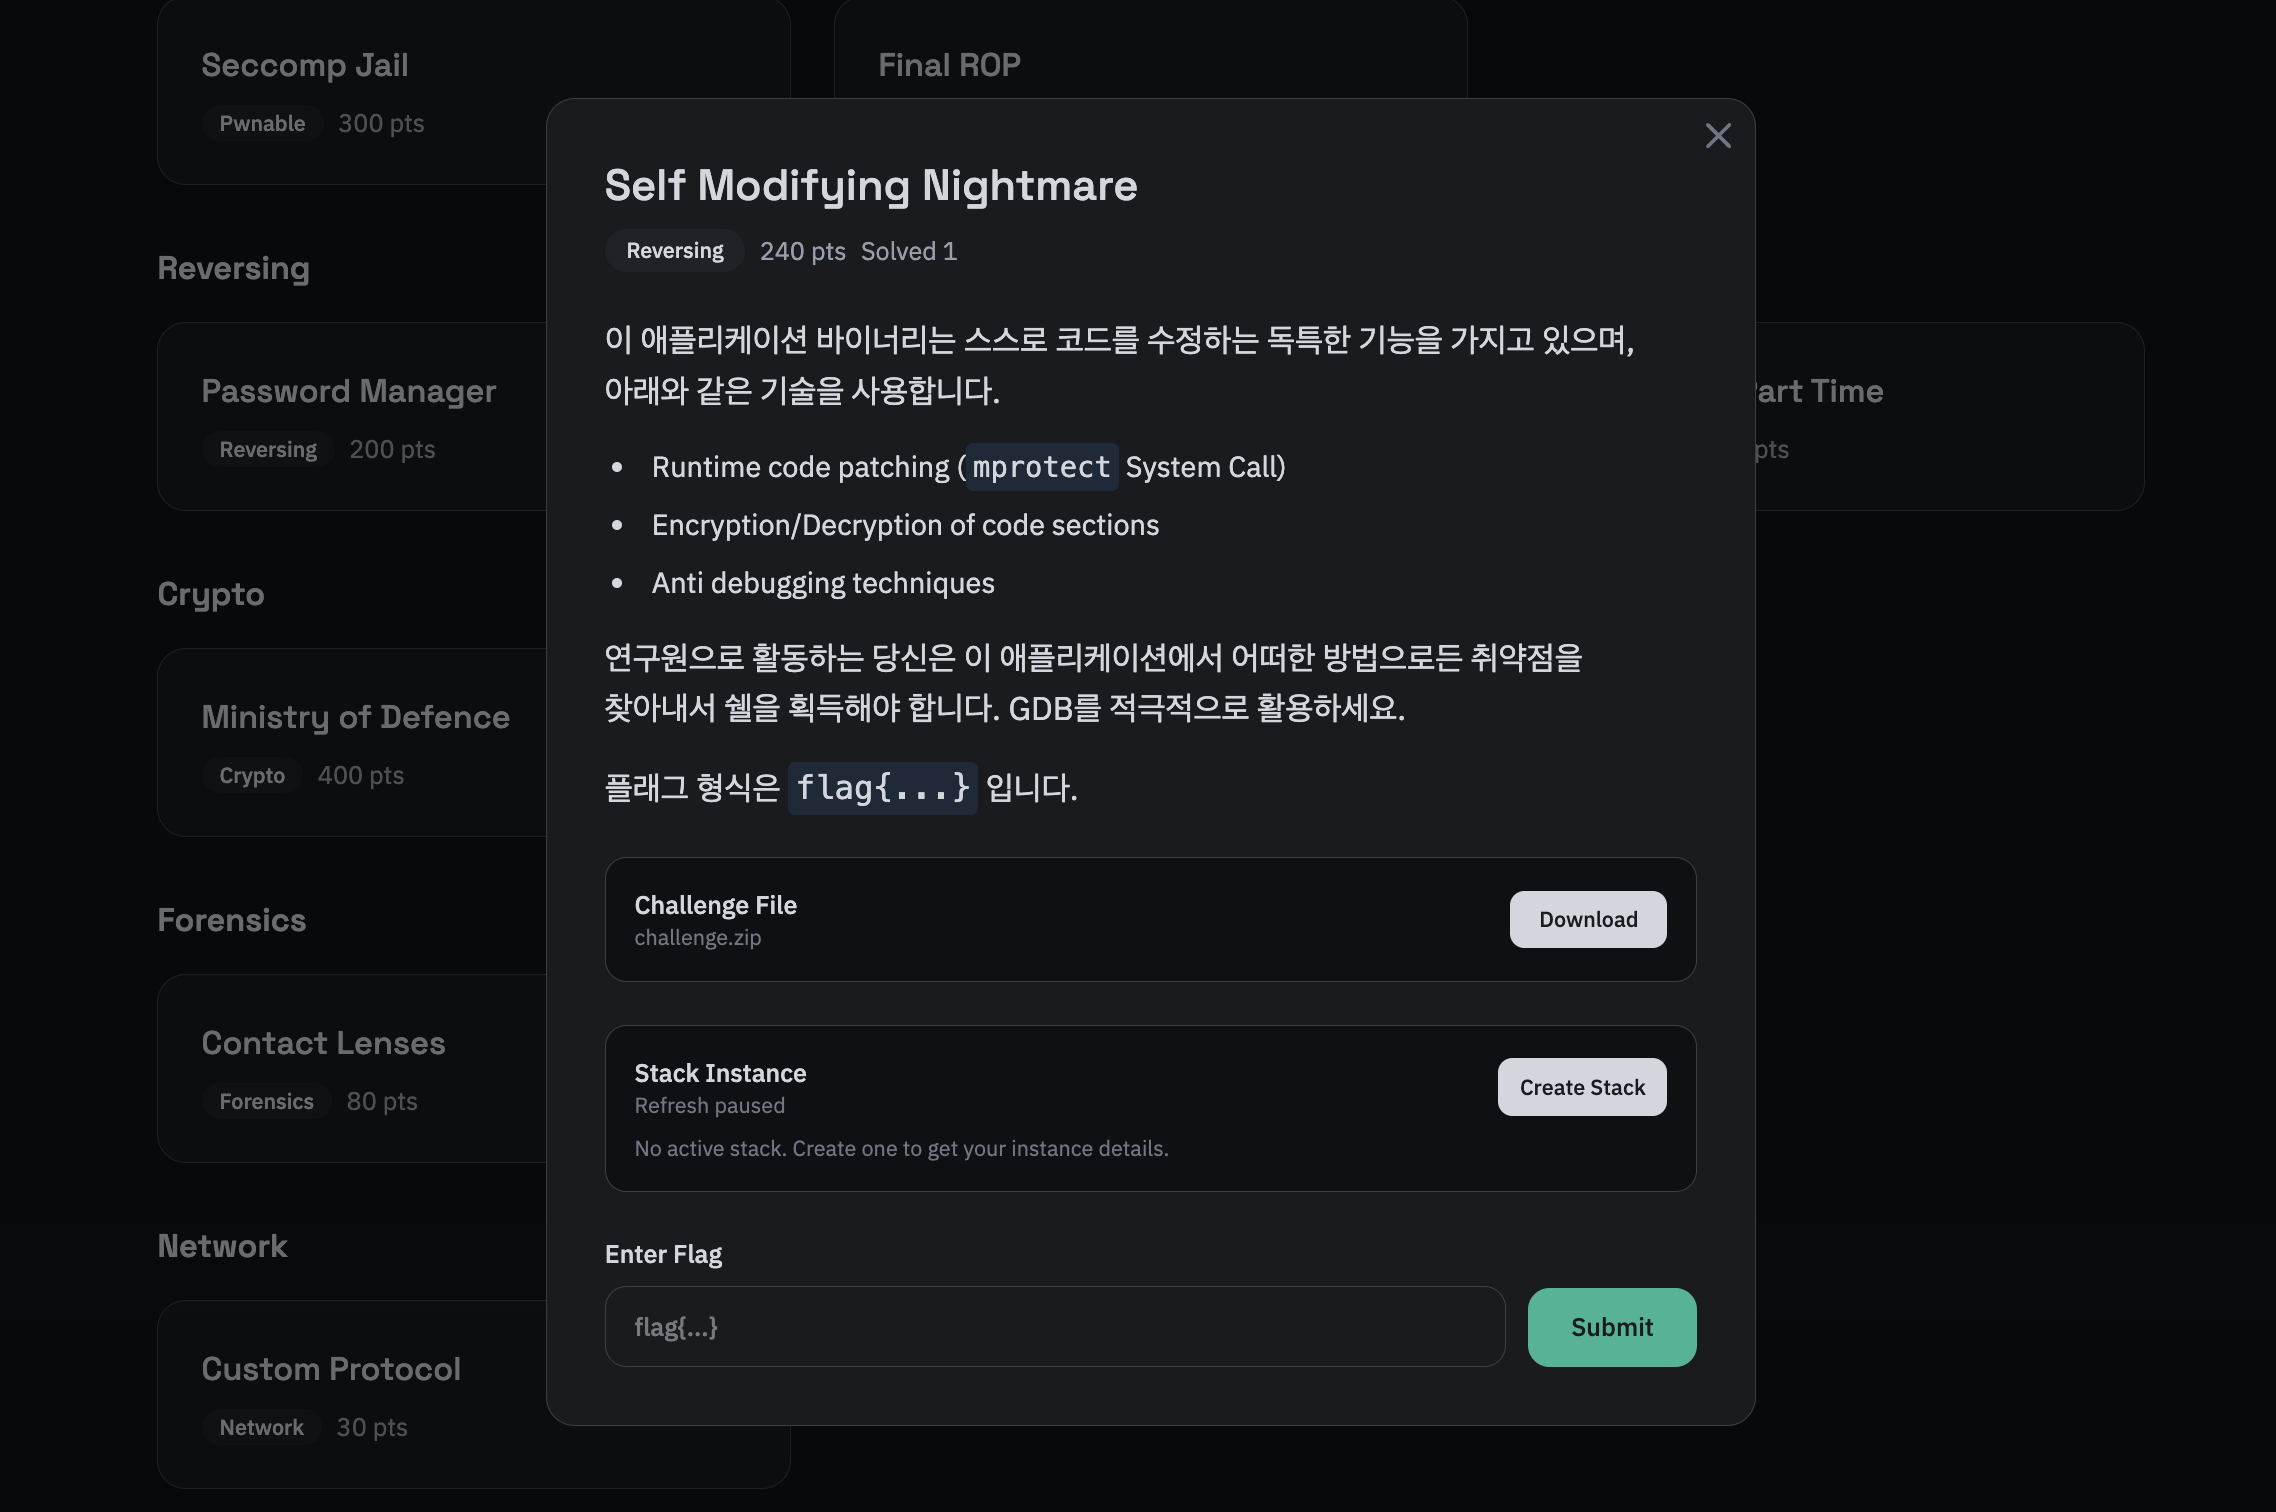The height and width of the screenshot is (1512, 2276).
Task: Open the Custom Protocol challenge card
Action: [331, 1370]
